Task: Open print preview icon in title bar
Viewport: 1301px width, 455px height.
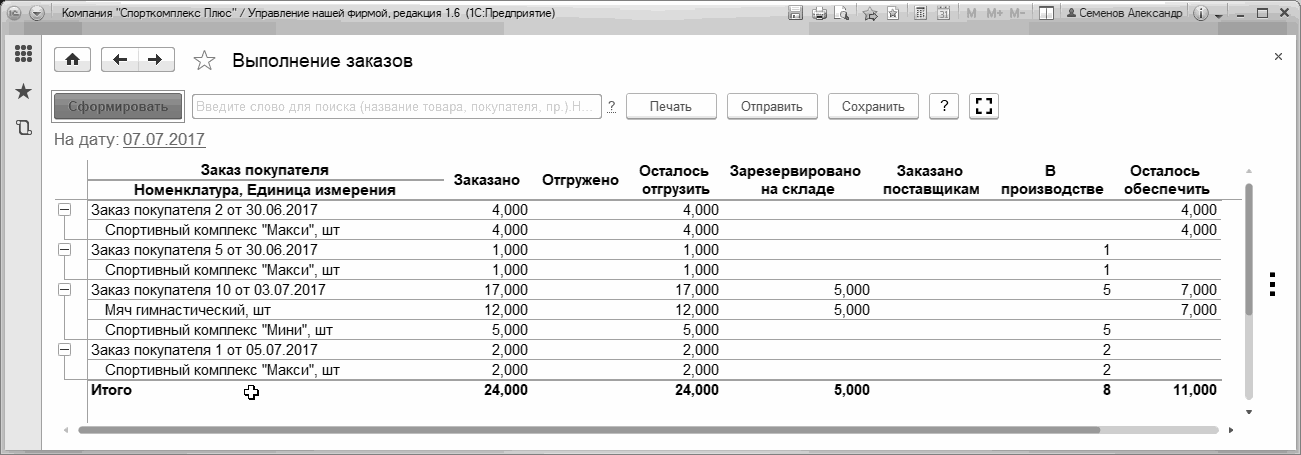Action: pyautogui.click(x=841, y=14)
